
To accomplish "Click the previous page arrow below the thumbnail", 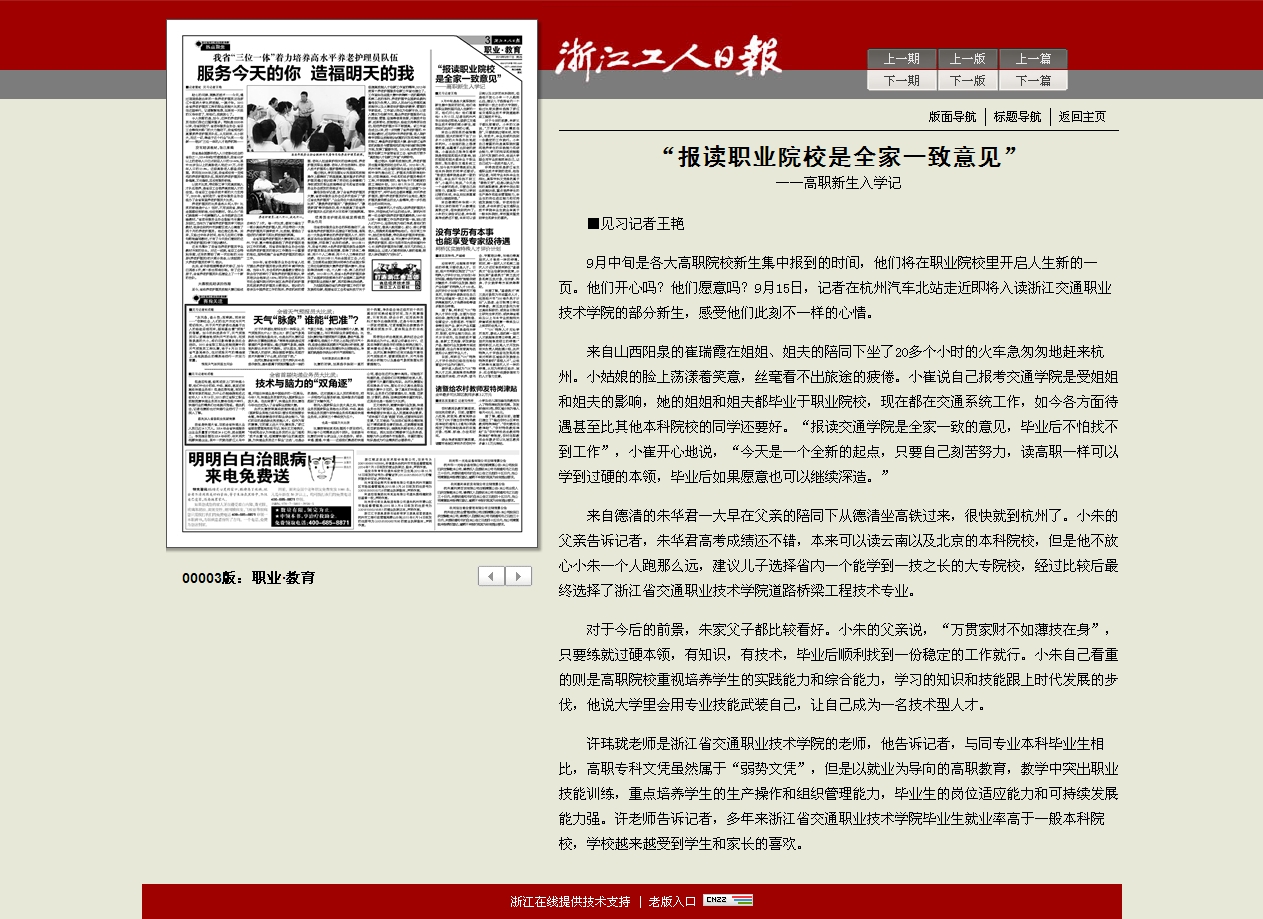I will coord(491,576).
